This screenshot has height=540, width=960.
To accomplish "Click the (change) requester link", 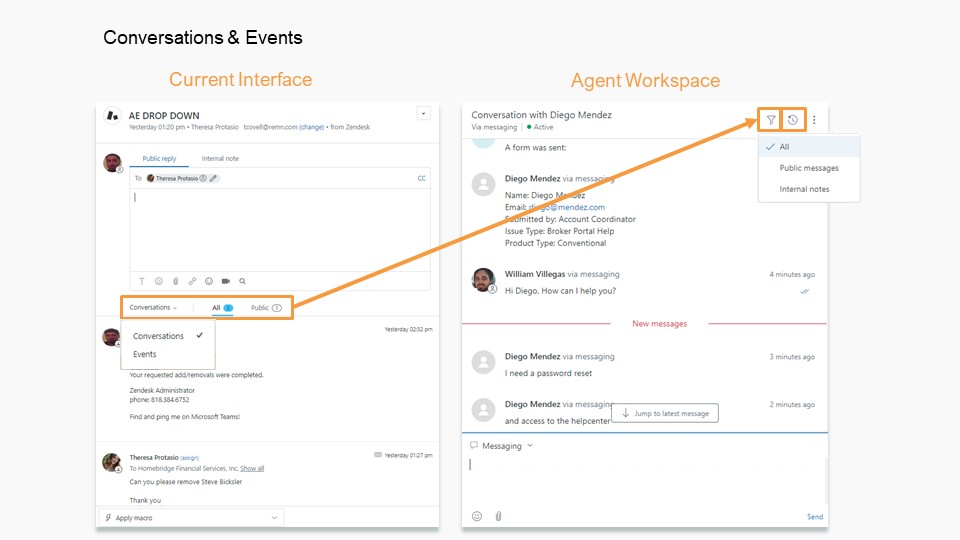I will click(x=312, y=127).
